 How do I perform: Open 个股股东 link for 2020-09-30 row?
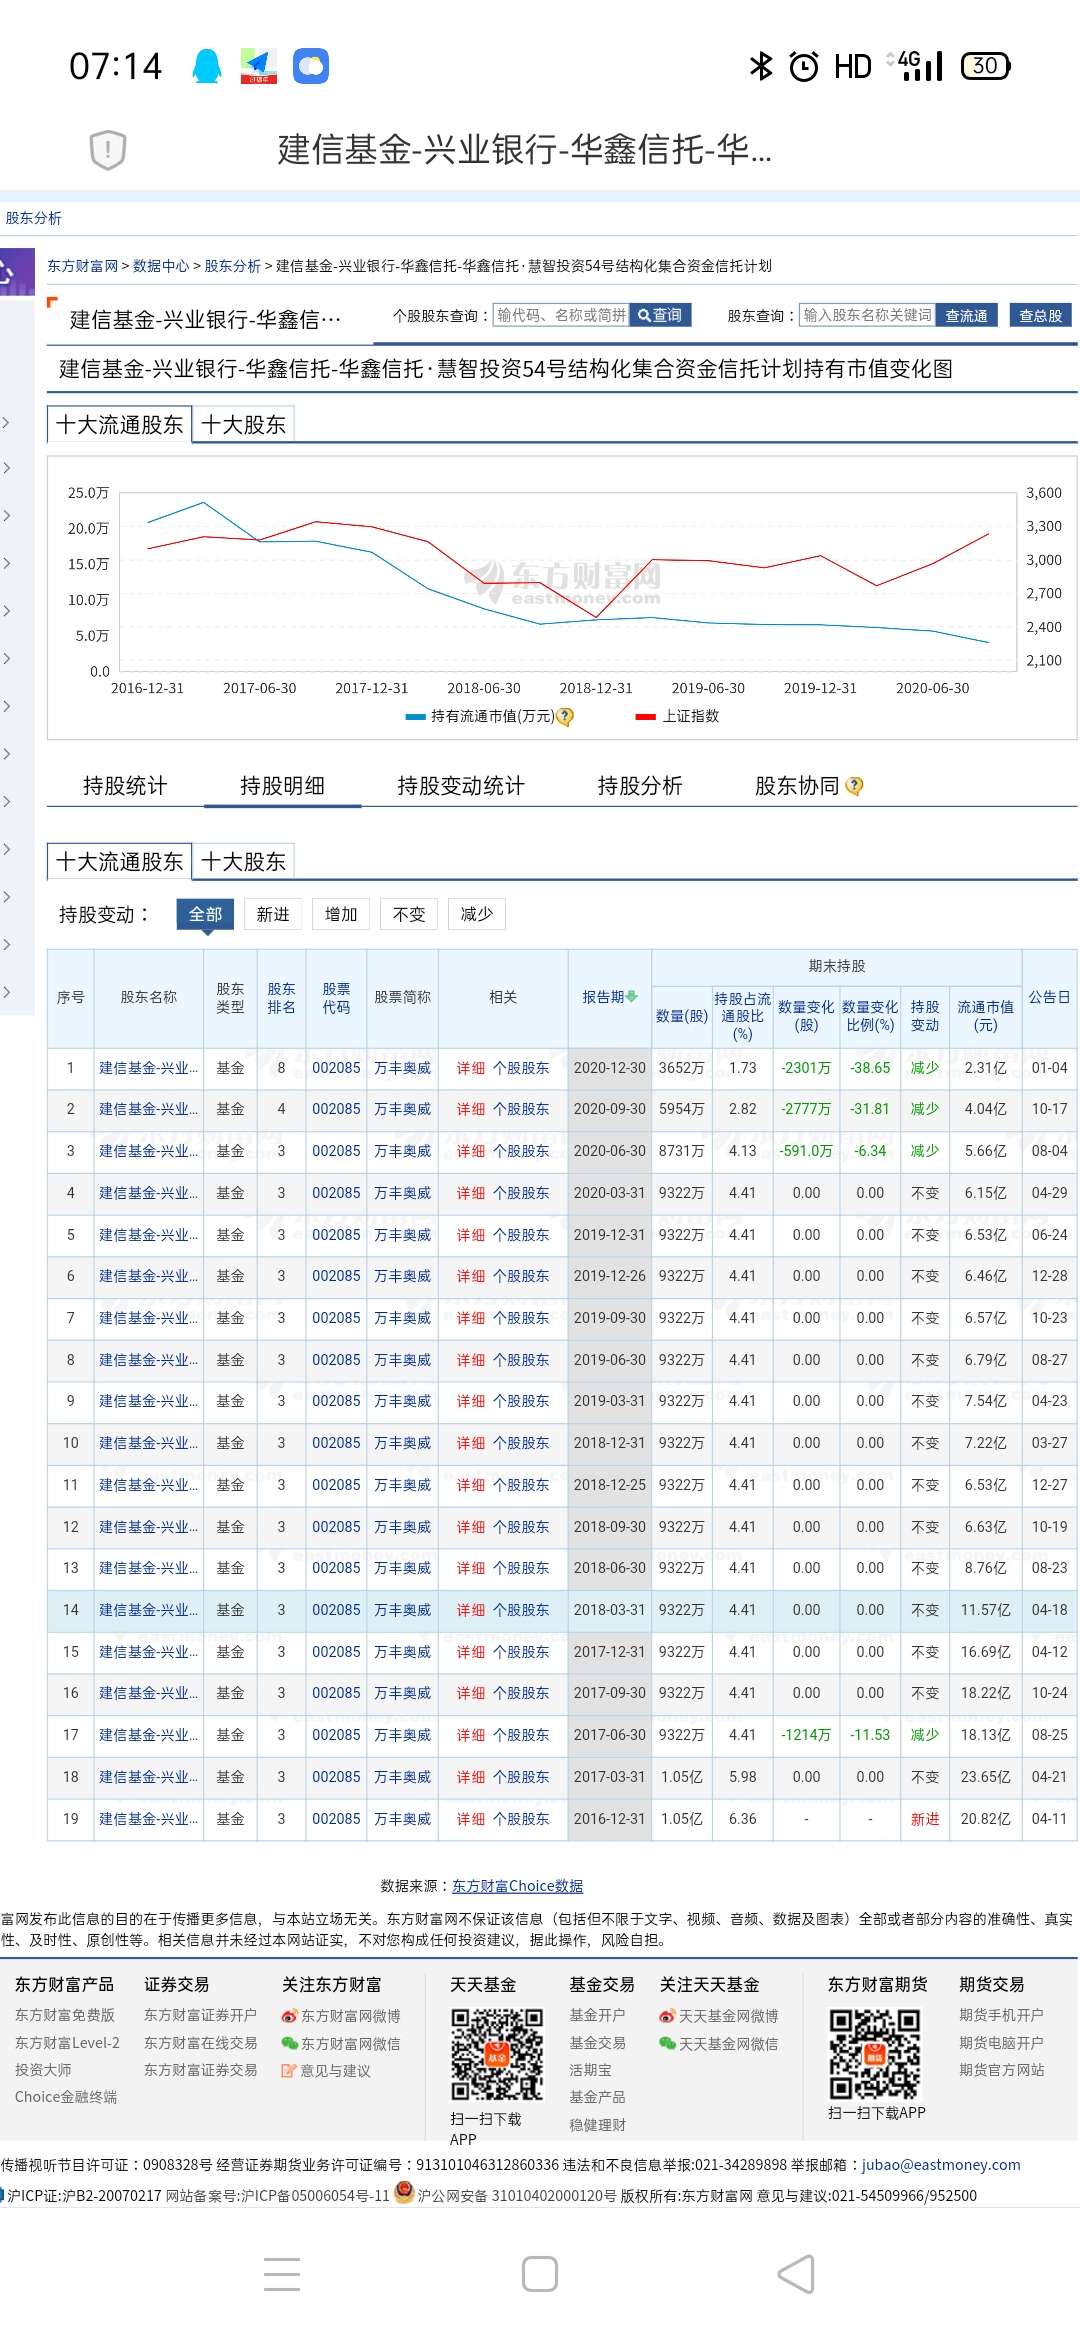pyautogui.click(x=521, y=1110)
